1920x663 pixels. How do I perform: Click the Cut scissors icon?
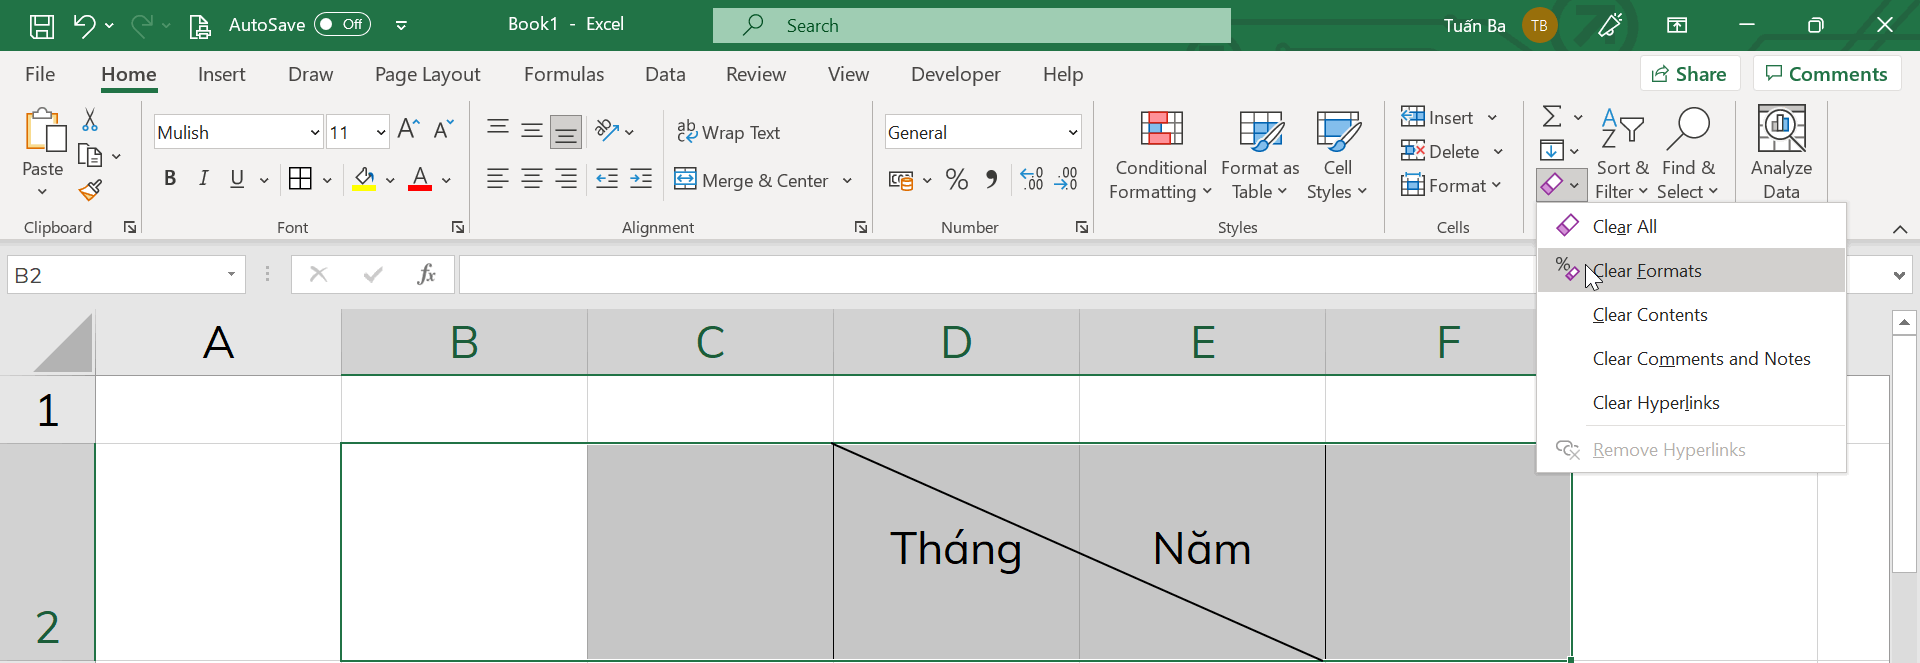coord(90,120)
